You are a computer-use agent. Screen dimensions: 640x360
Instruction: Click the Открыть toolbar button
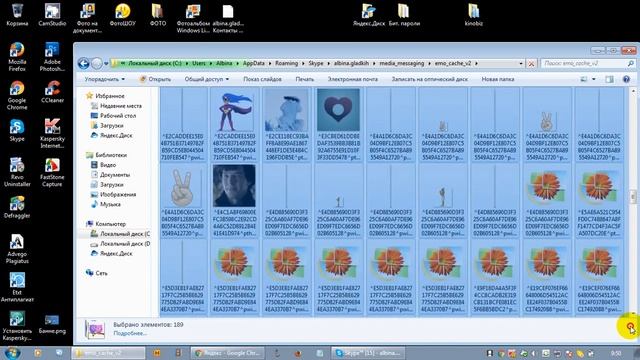click(x=155, y=79)
